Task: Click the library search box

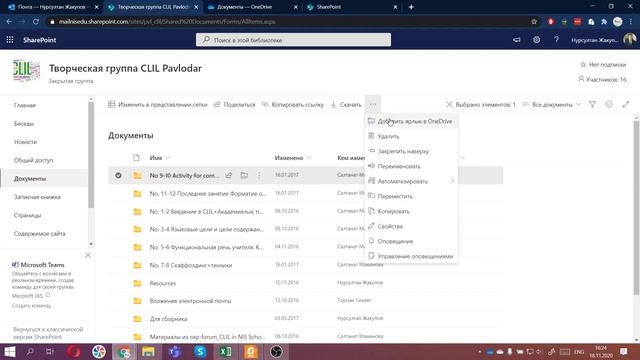Action: [293, 40]
